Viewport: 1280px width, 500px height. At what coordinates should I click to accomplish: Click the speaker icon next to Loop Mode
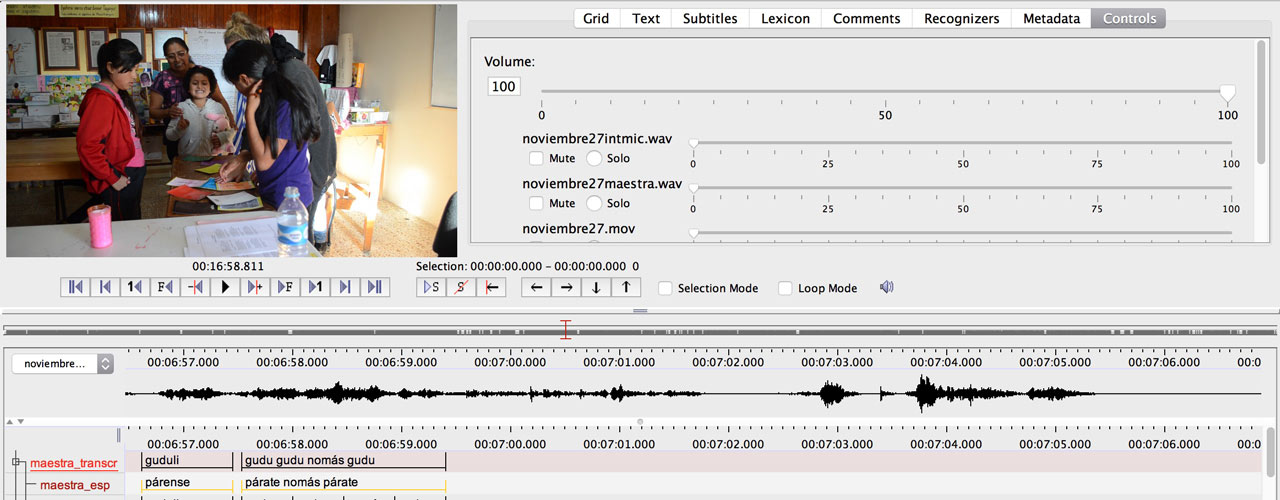tap(886, 287)
